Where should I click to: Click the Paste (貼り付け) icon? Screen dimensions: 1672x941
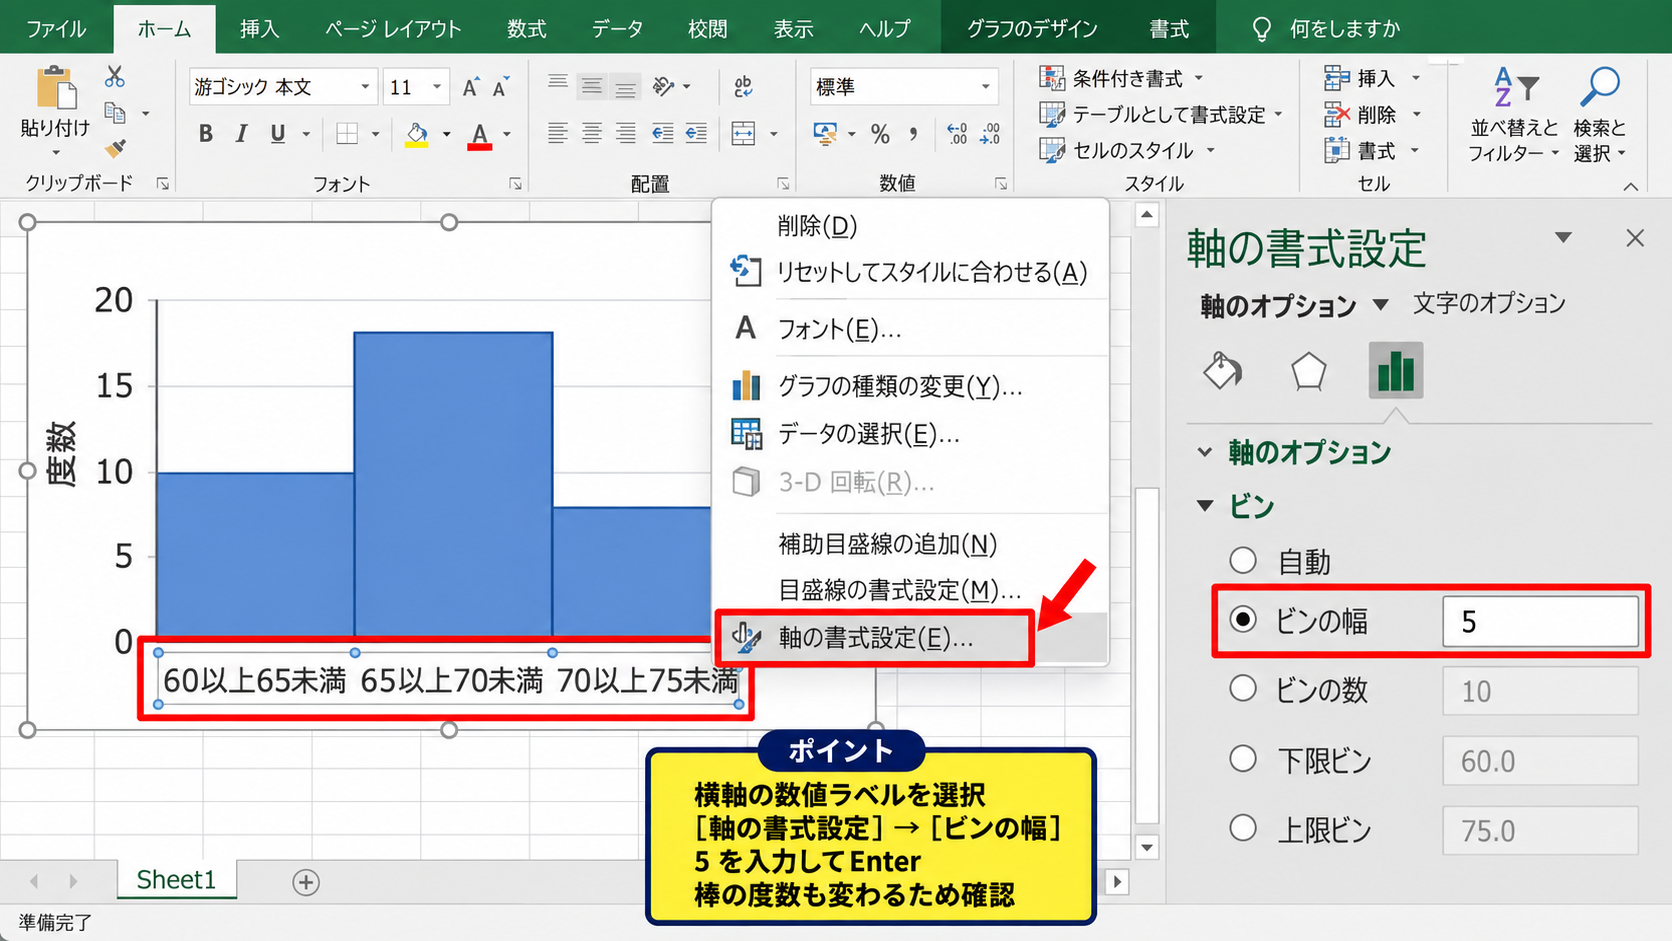tap(56, 88)
